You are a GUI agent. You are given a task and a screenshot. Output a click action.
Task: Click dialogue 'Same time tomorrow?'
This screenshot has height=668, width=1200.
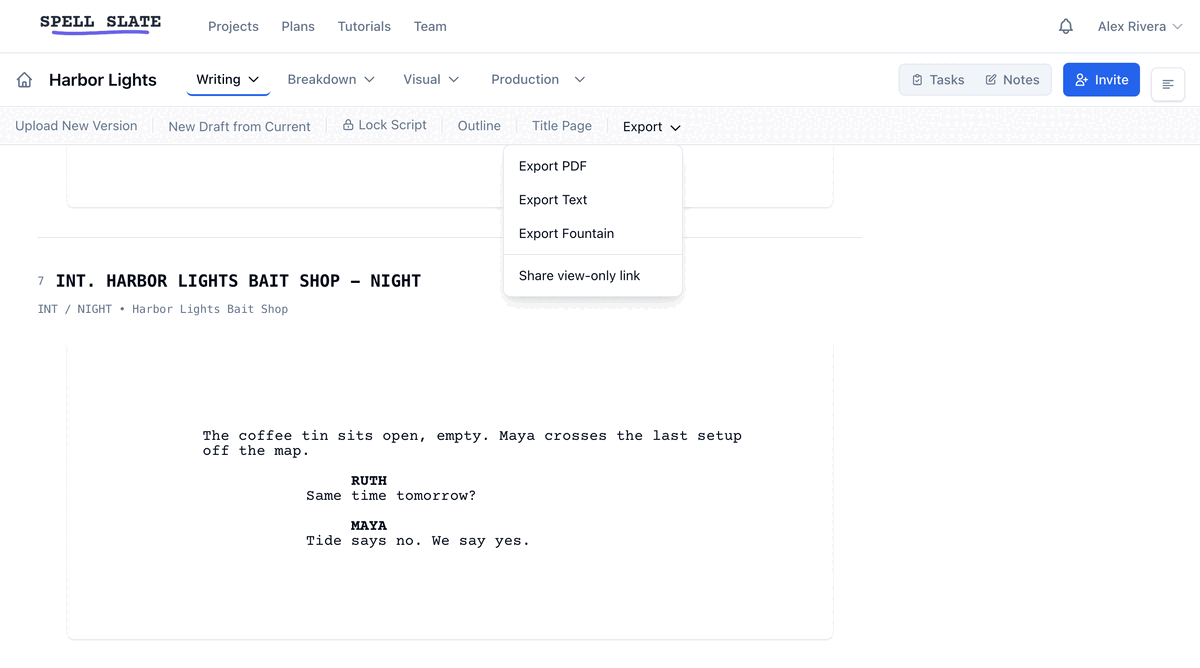tap(391, 496)
